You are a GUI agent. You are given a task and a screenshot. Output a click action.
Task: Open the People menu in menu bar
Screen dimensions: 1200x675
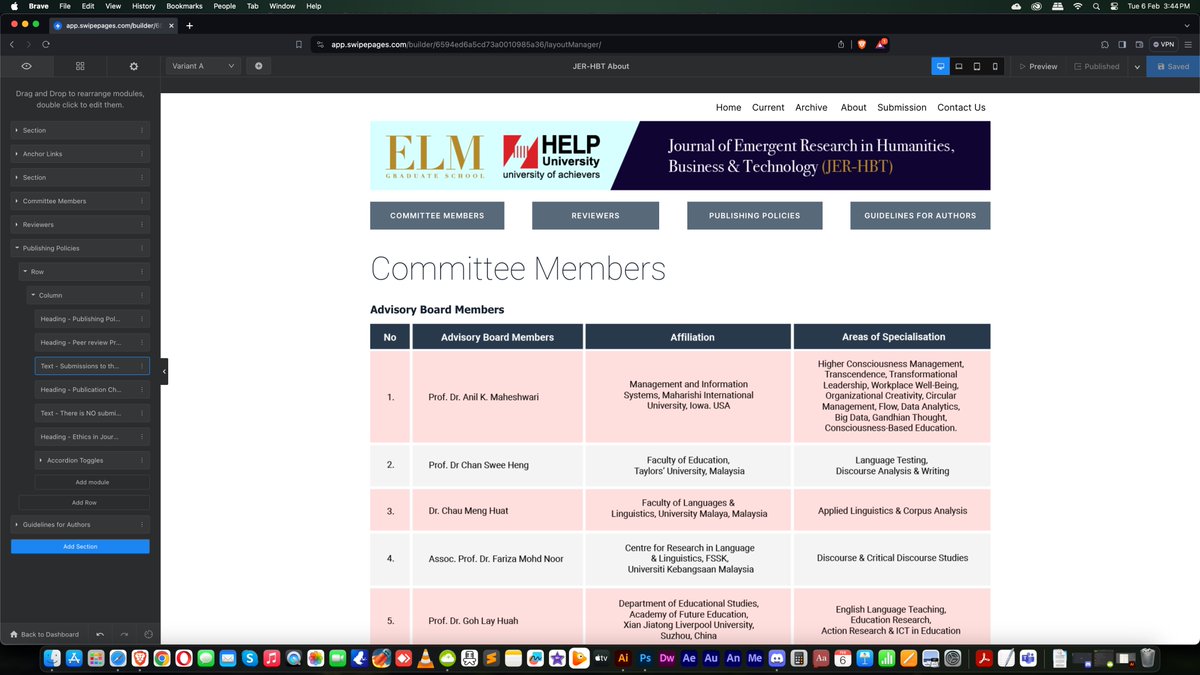click(225, 6)
